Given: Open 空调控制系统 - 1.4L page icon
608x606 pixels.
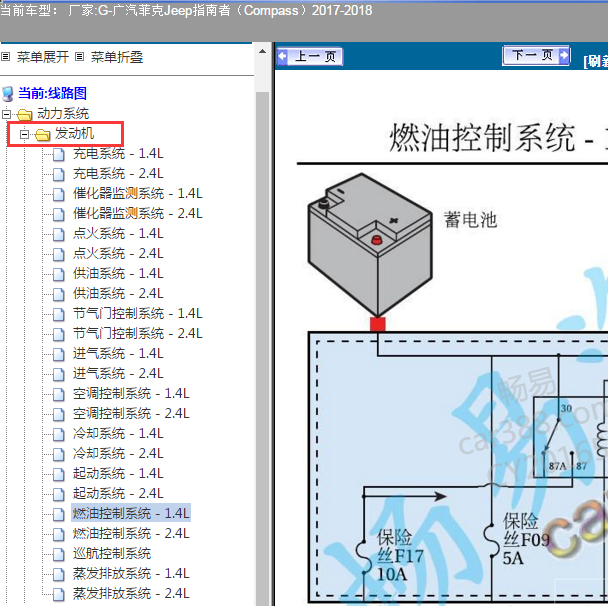Looking at the screenshot, I should 59,394.
